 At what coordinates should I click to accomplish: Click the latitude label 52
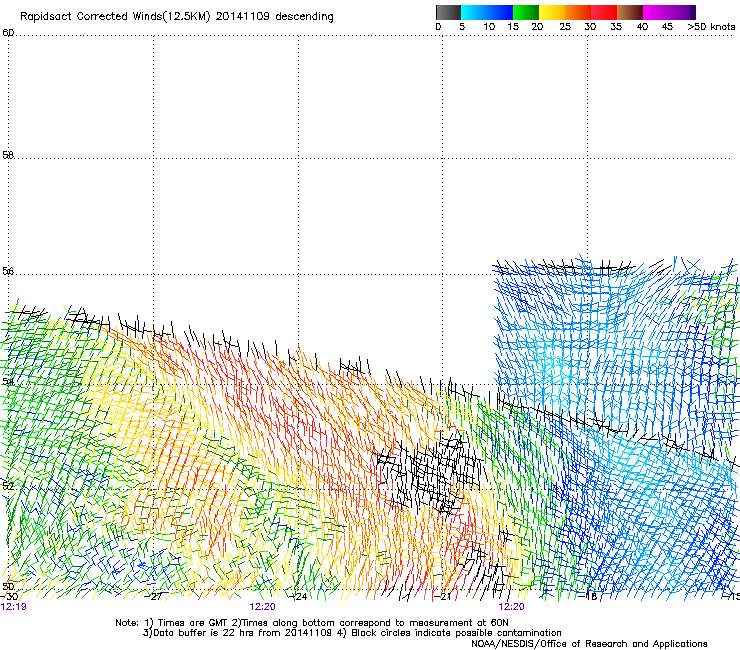(8, 486)
